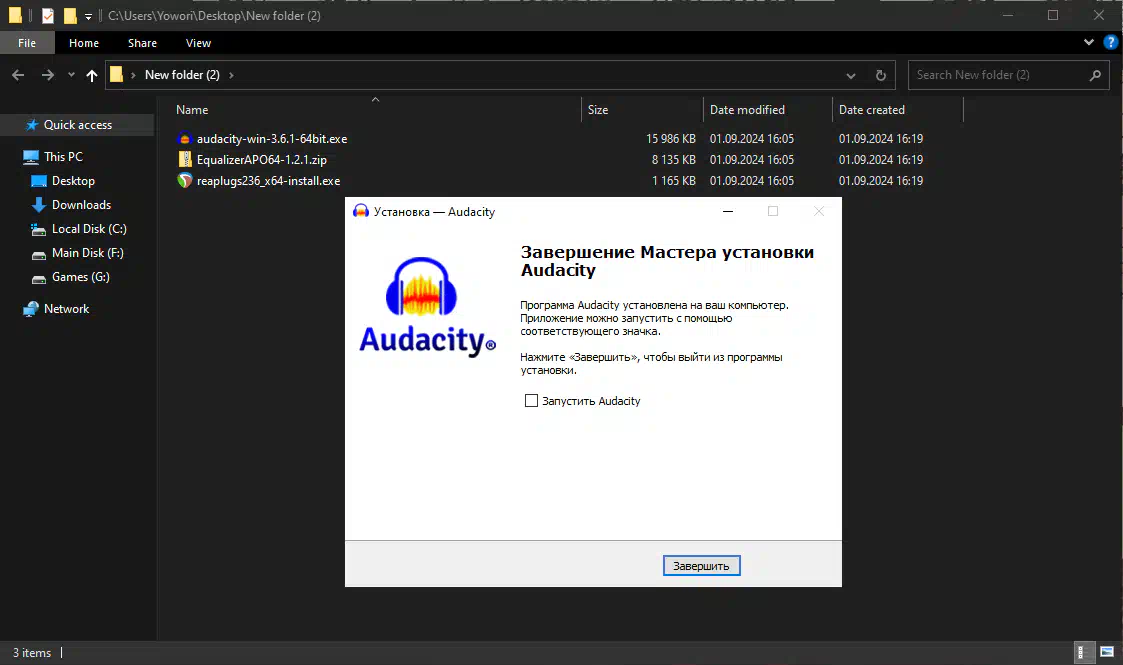
Task: Open address bar history dropdown
Action: [x=851, y=75]
